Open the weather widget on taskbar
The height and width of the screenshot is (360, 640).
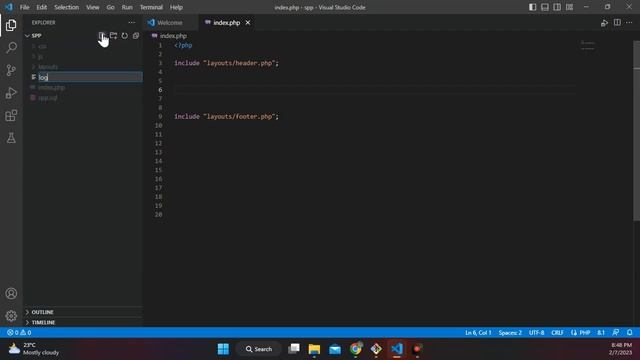pyautogui.click(x=34, y=349)
